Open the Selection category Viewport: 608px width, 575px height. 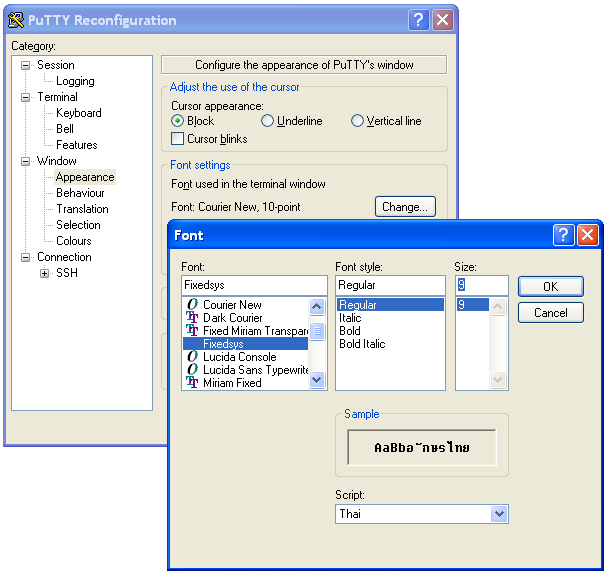coord(78,225)
